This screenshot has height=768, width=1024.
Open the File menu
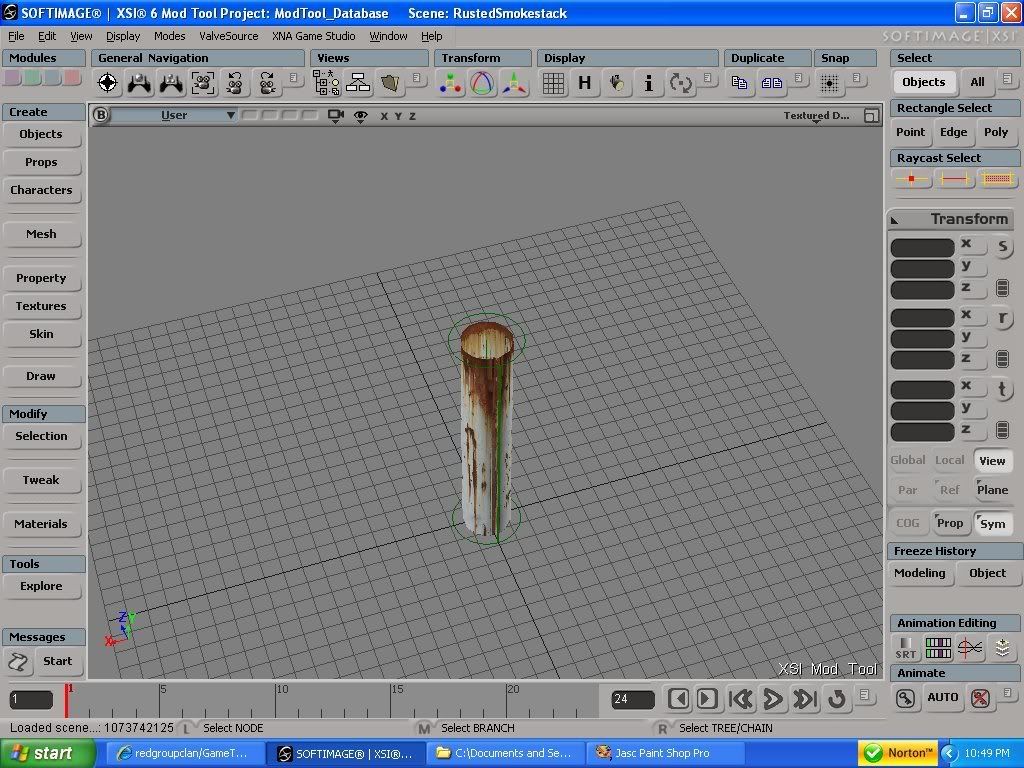[16, 36]
